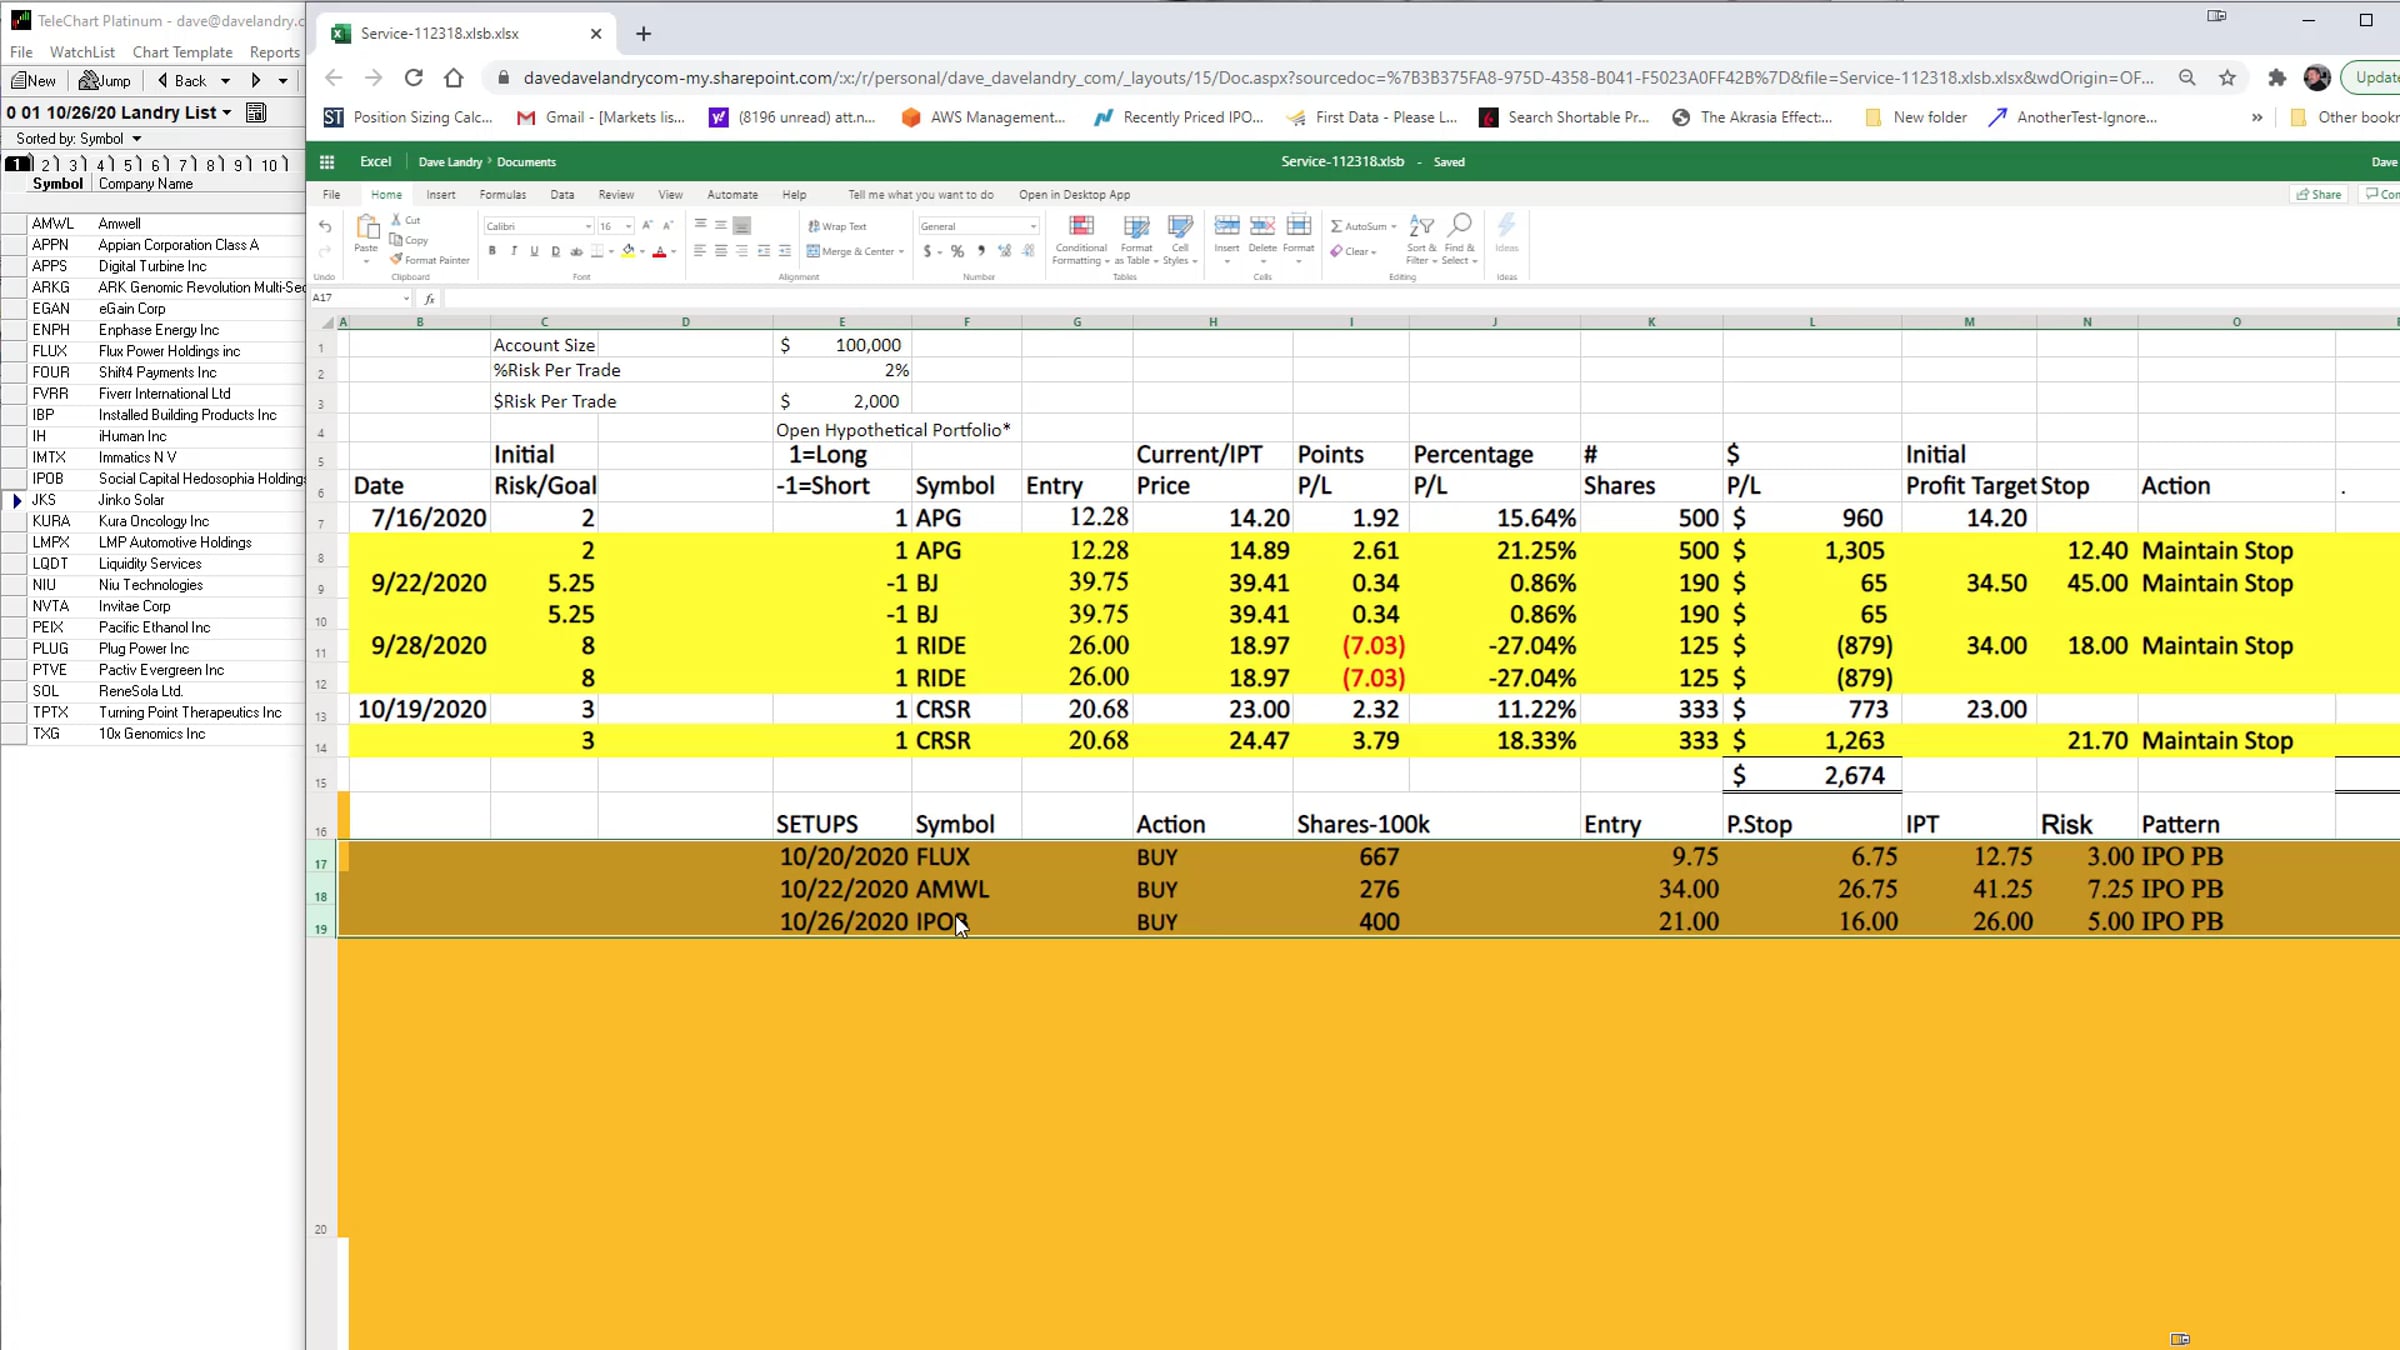Click the Jump rabbit icon in TeleChart
Screen dimensions: 2400x1350
click(x=104, y=81)
